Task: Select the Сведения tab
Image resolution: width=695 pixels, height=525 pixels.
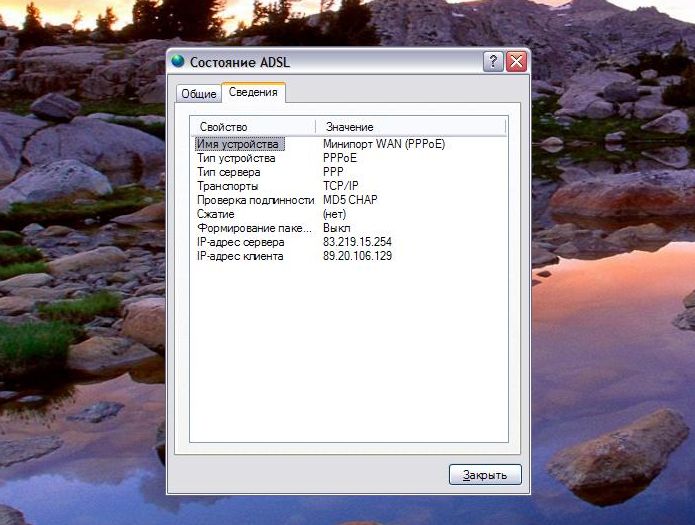Action: pos(253,93)
